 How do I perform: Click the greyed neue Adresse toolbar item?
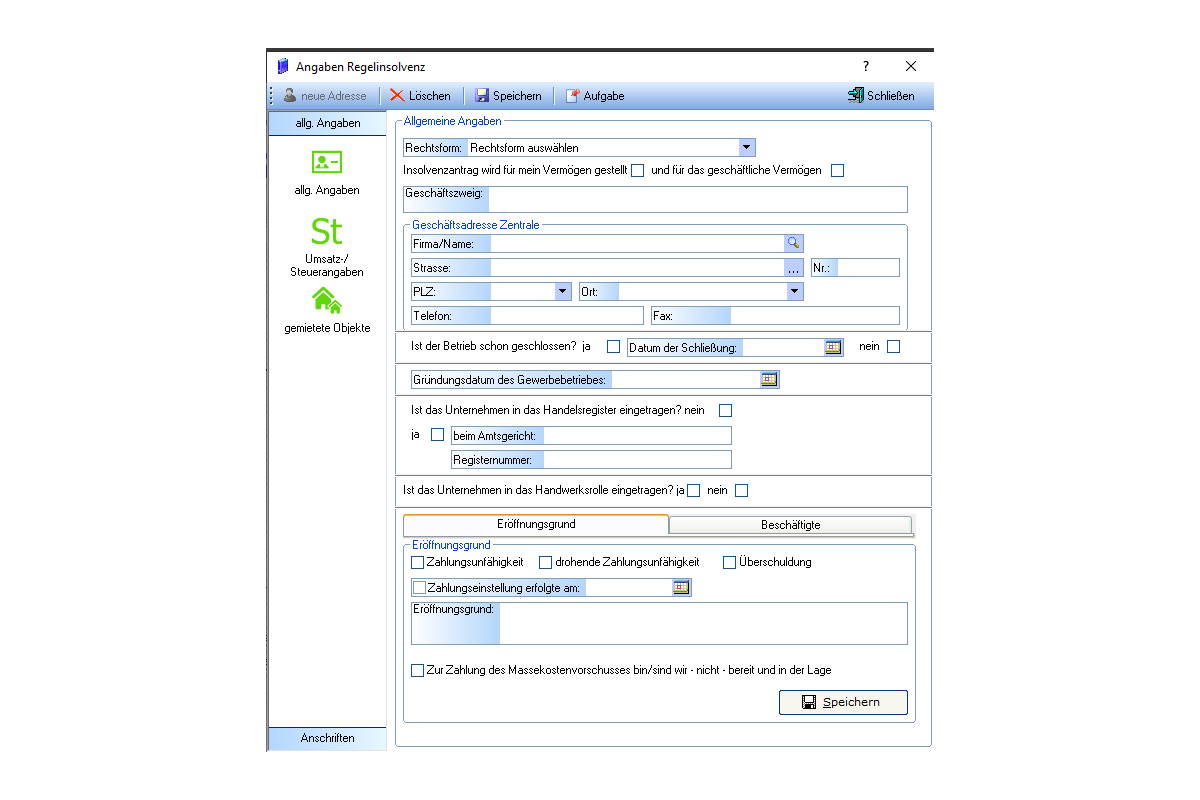(x=325, y=96)
